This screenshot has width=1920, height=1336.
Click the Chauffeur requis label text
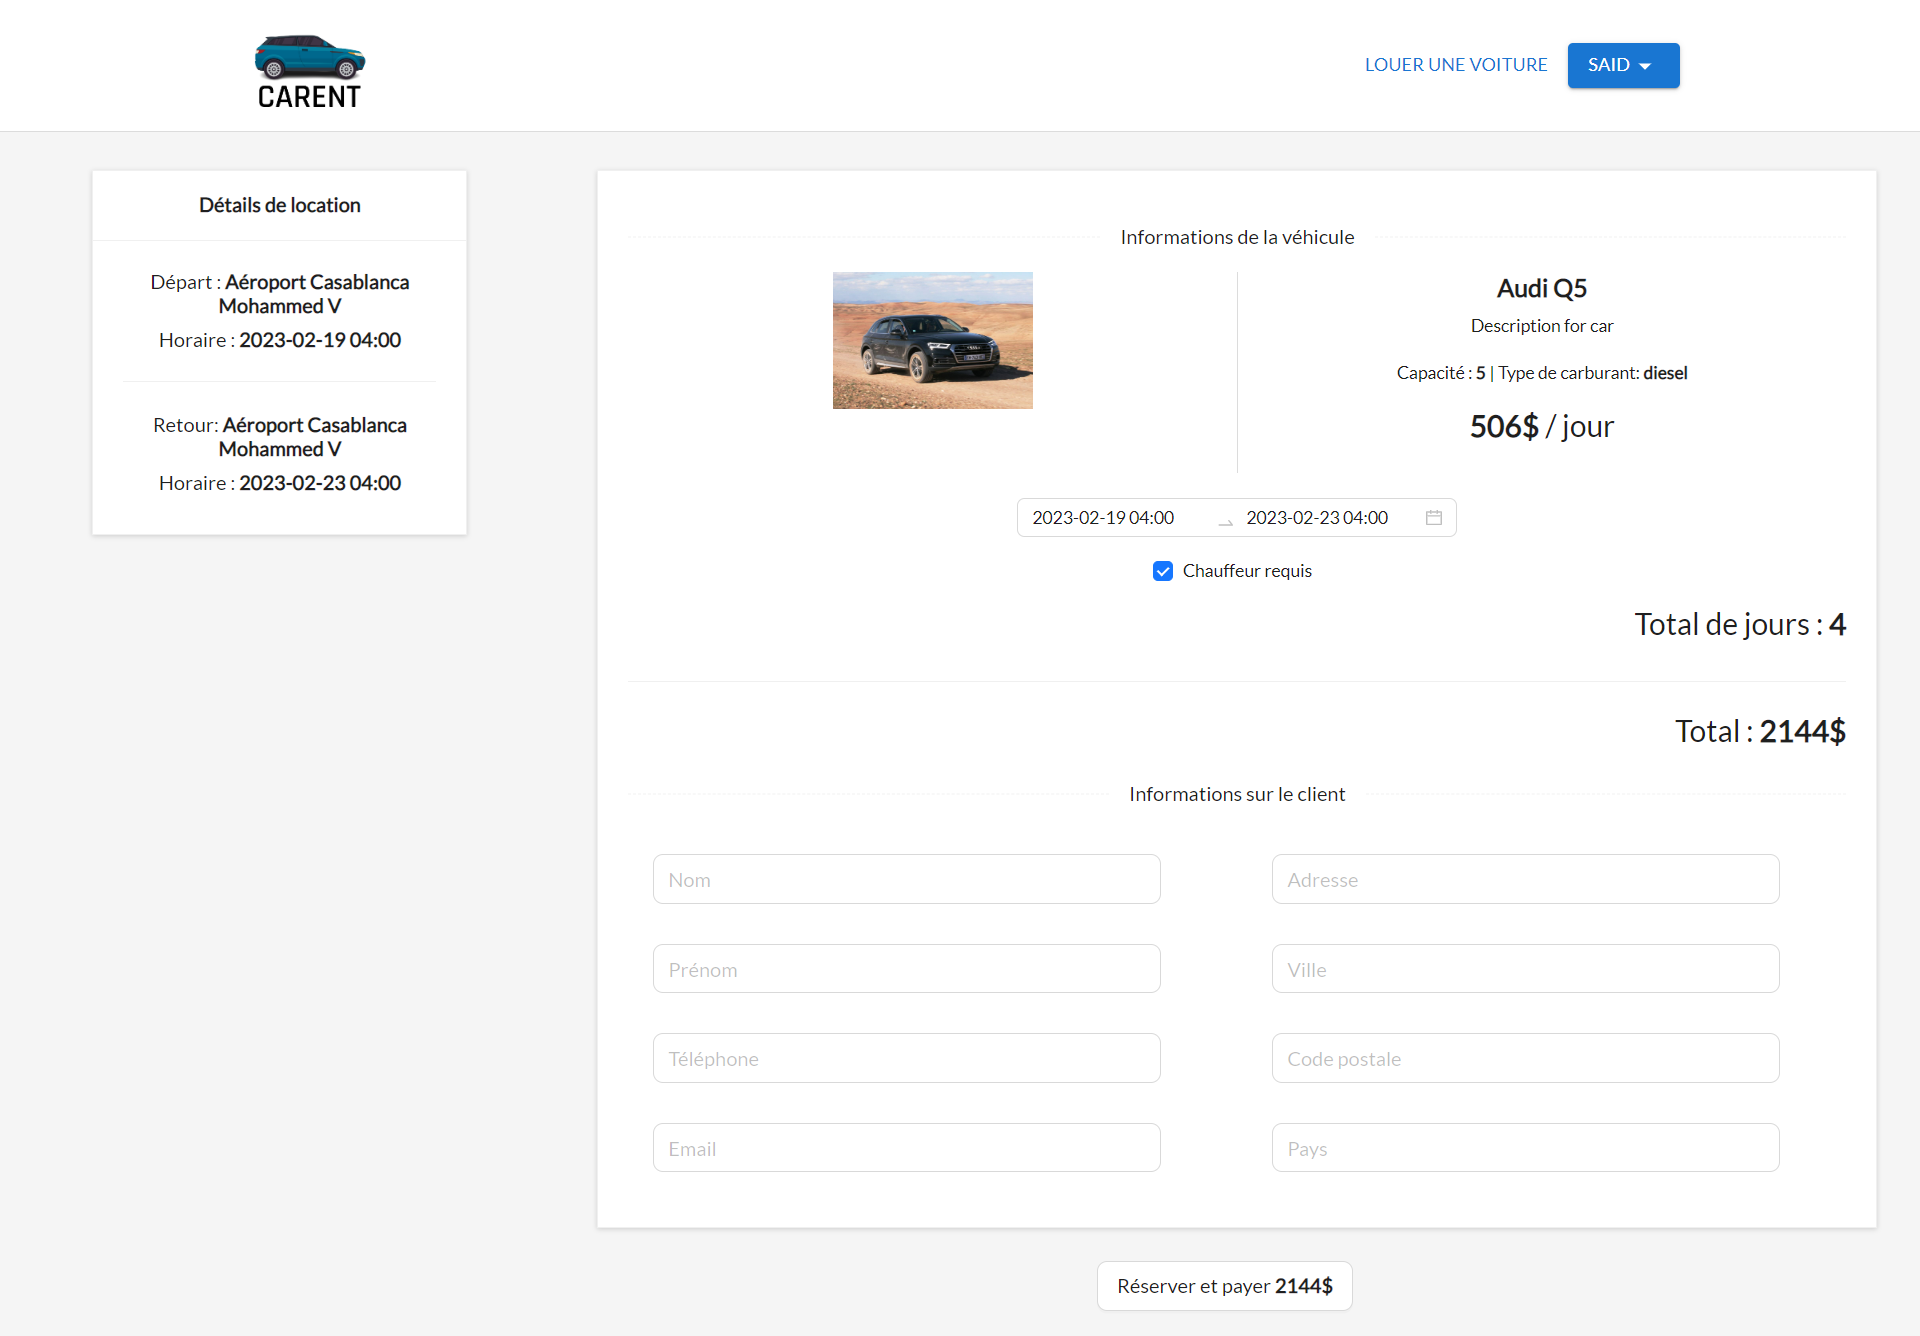tap(1247, 571)
